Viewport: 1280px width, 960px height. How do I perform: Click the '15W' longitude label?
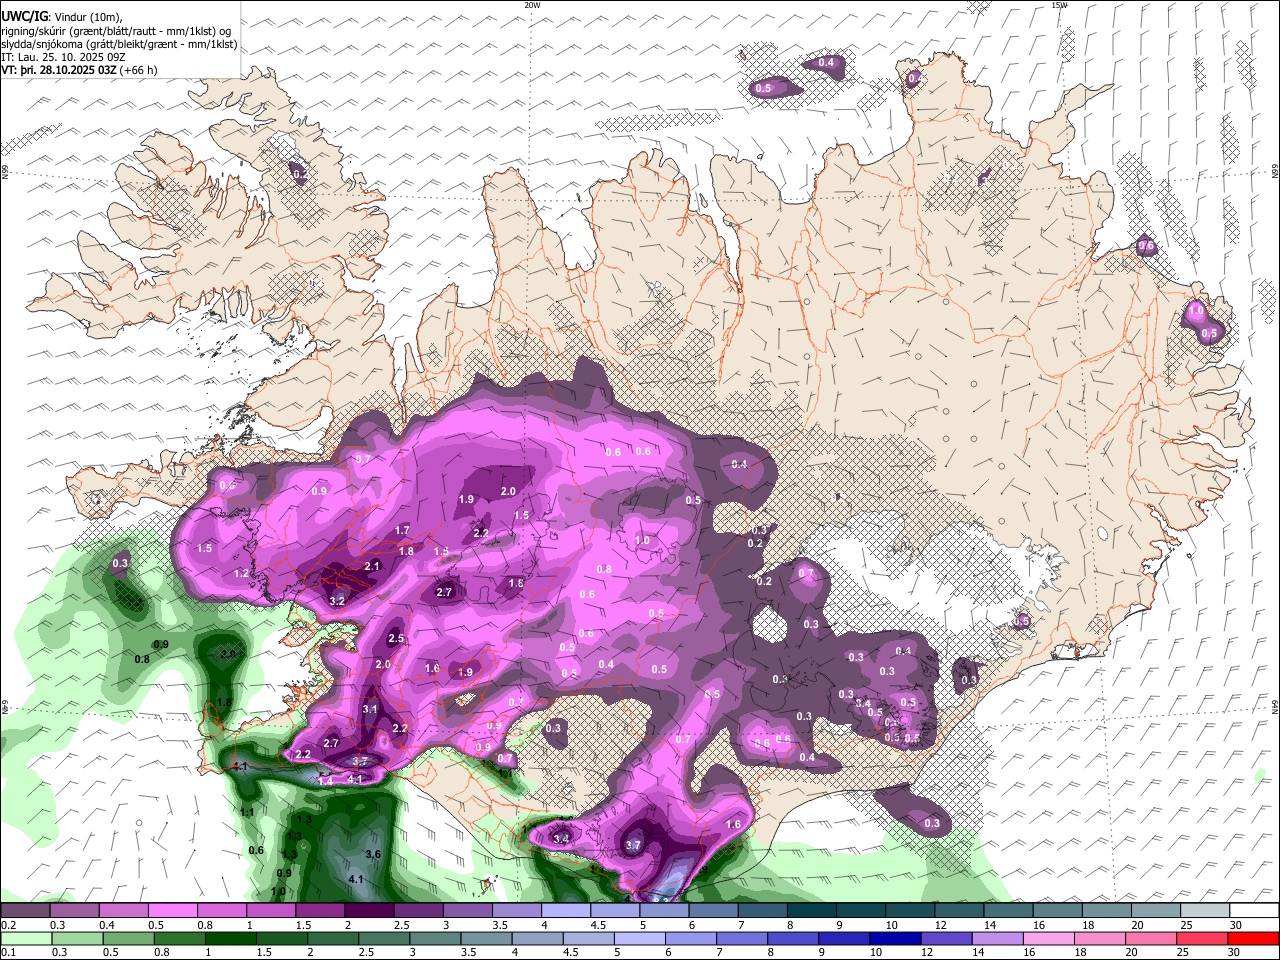1059,5
